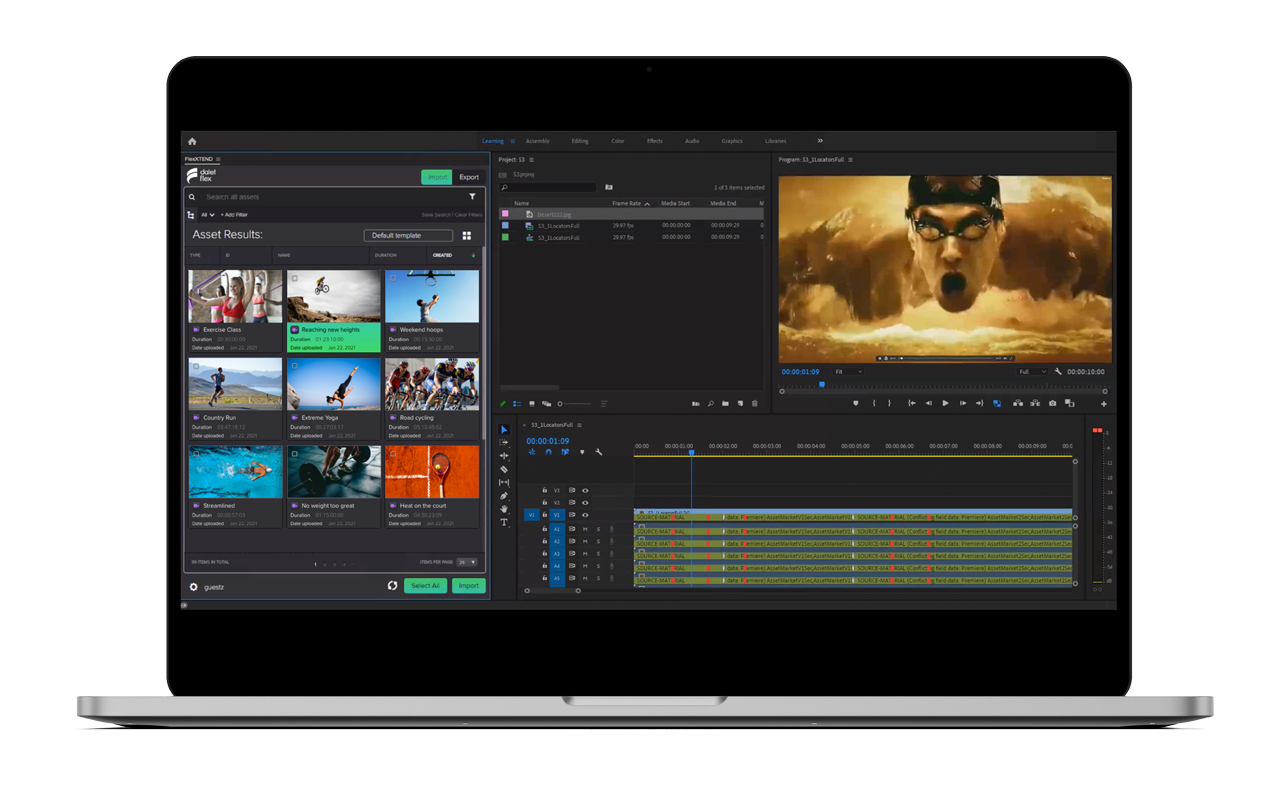Image resolution: width=1280 pixels, height=795 pixels.
Task: Open the Fit zoom level dropdown
Action: [x=848, y=372]
